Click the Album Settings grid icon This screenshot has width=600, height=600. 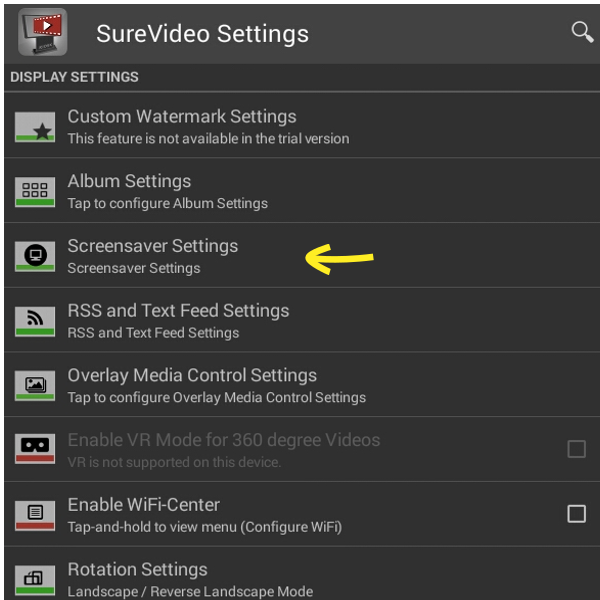pyautogui.click(x=35, y=192)
